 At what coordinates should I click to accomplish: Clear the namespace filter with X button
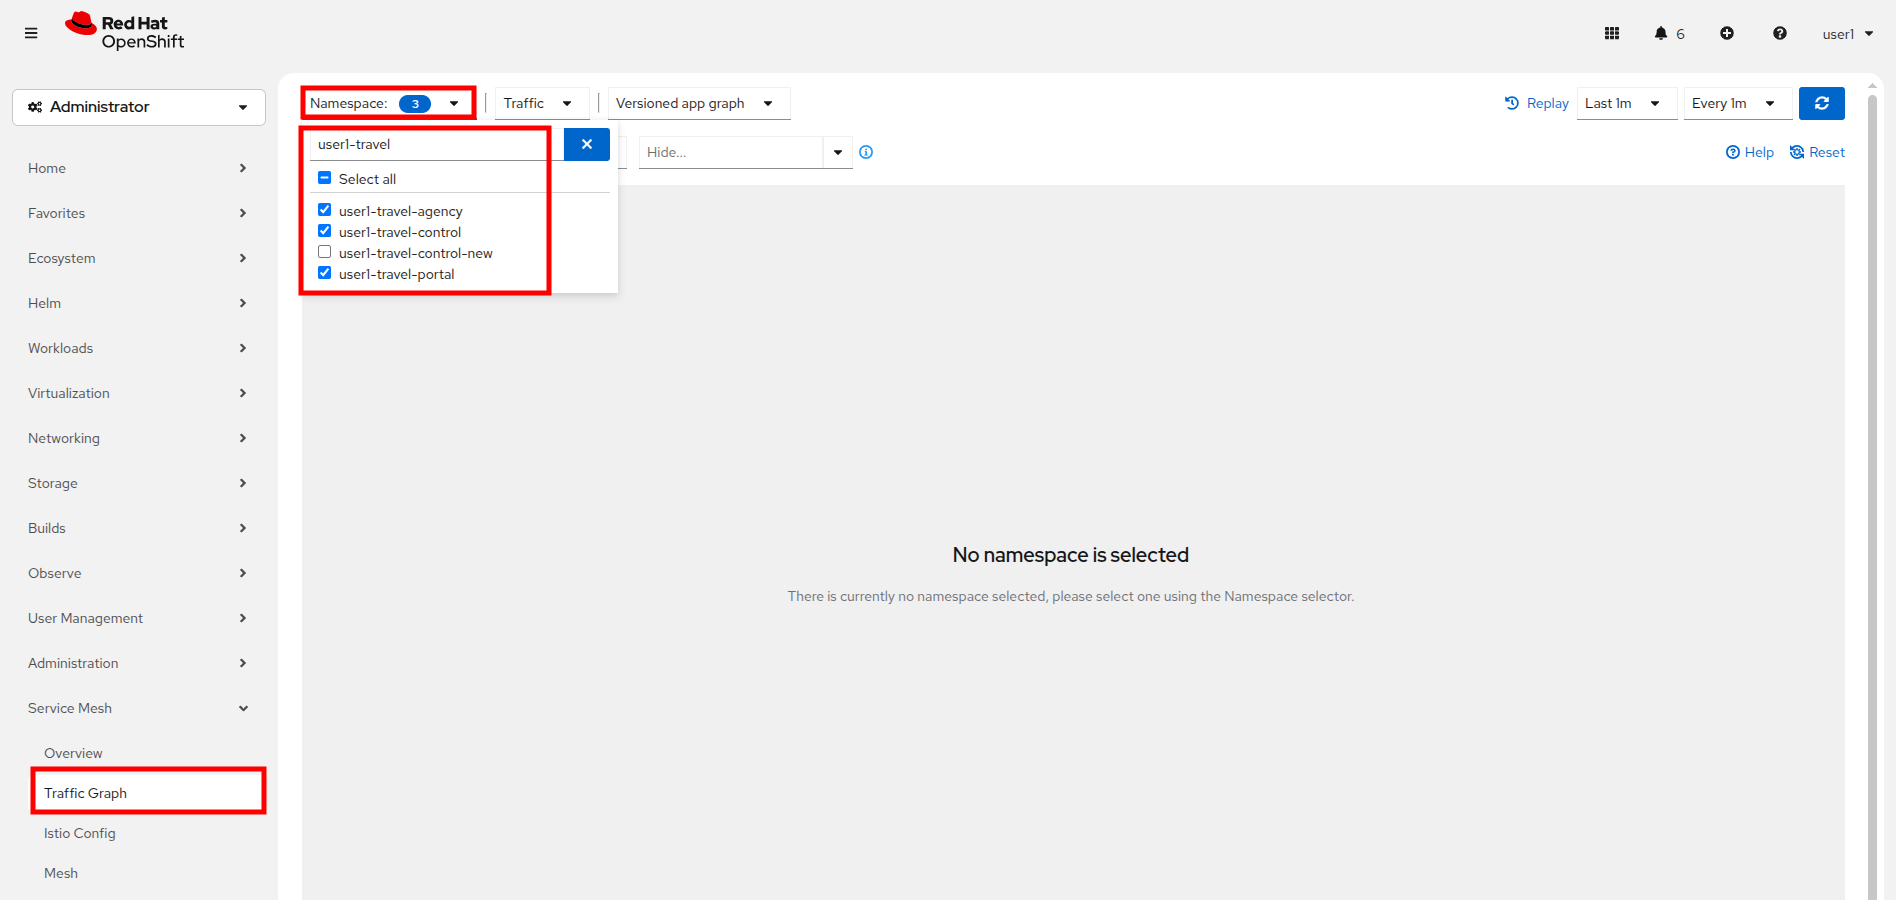click(x=587, y=144)
